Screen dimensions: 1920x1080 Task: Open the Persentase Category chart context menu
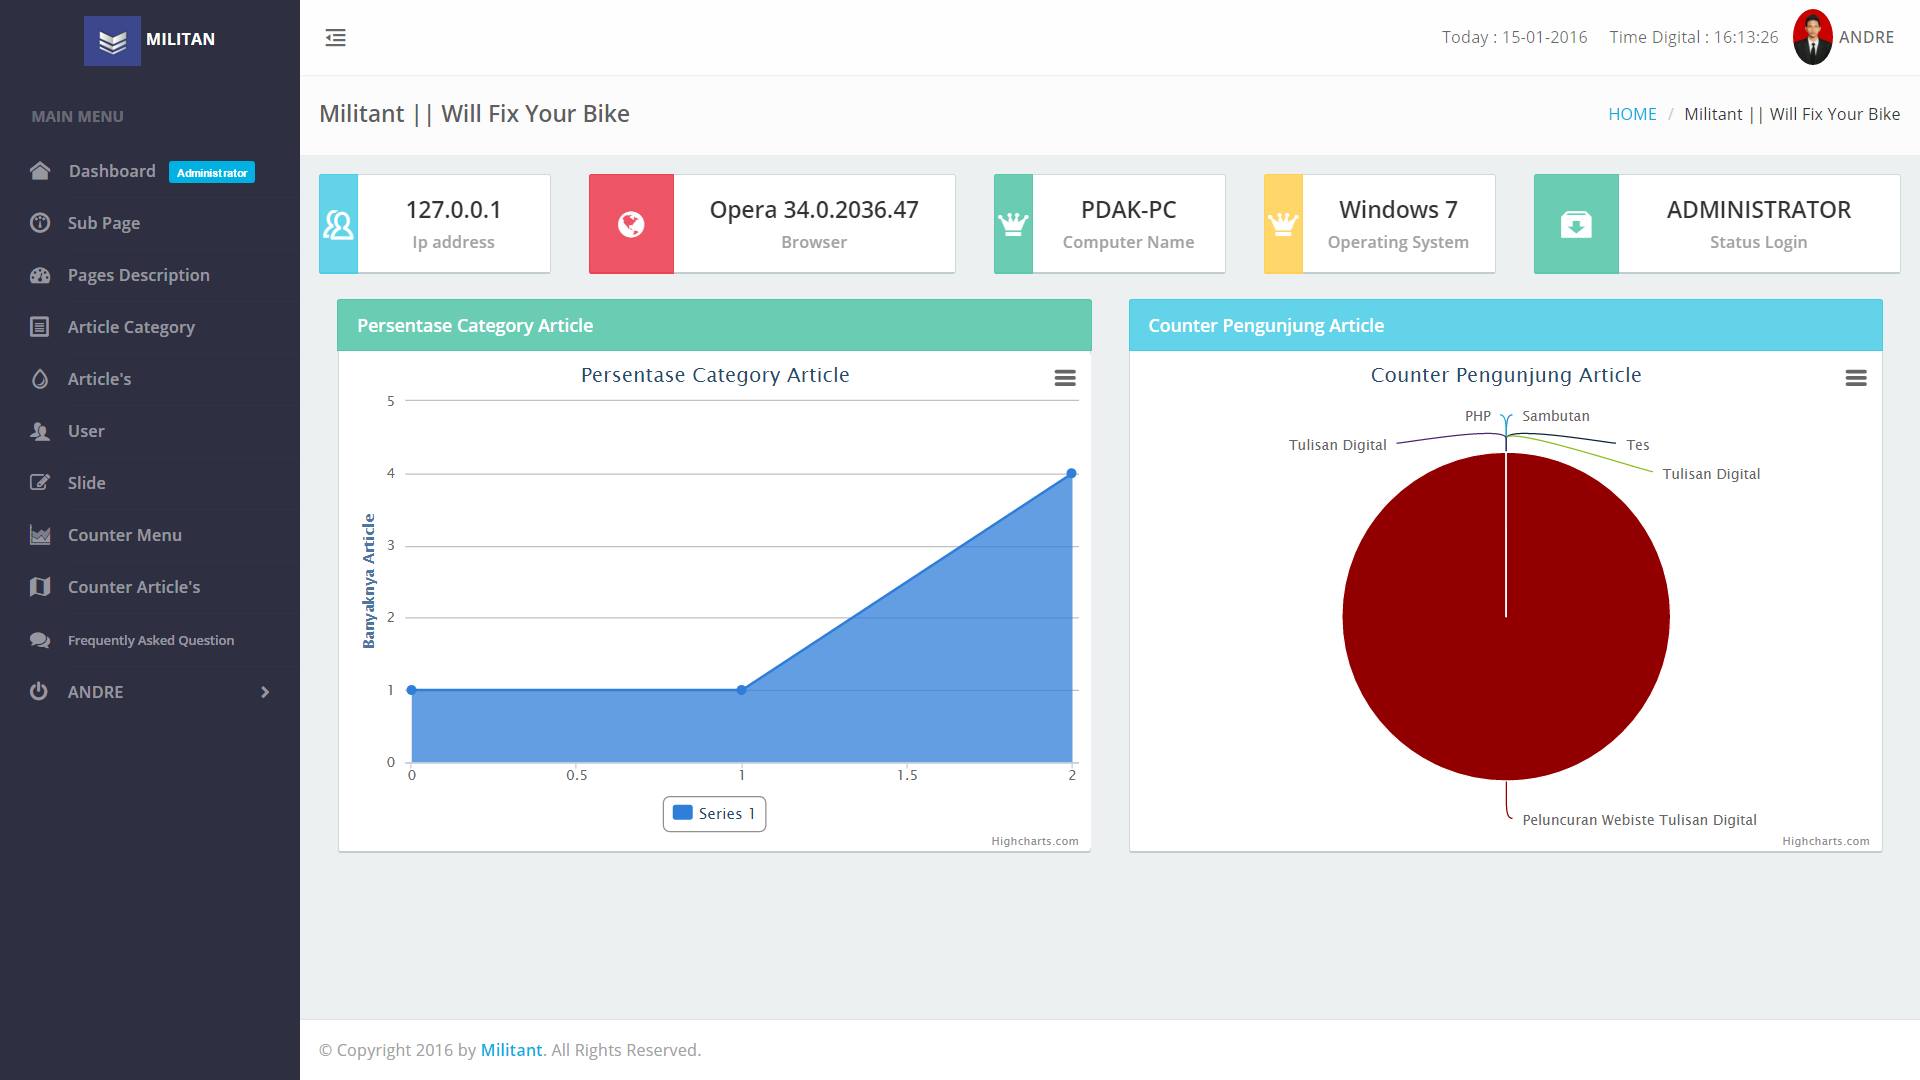(1065, 378)
